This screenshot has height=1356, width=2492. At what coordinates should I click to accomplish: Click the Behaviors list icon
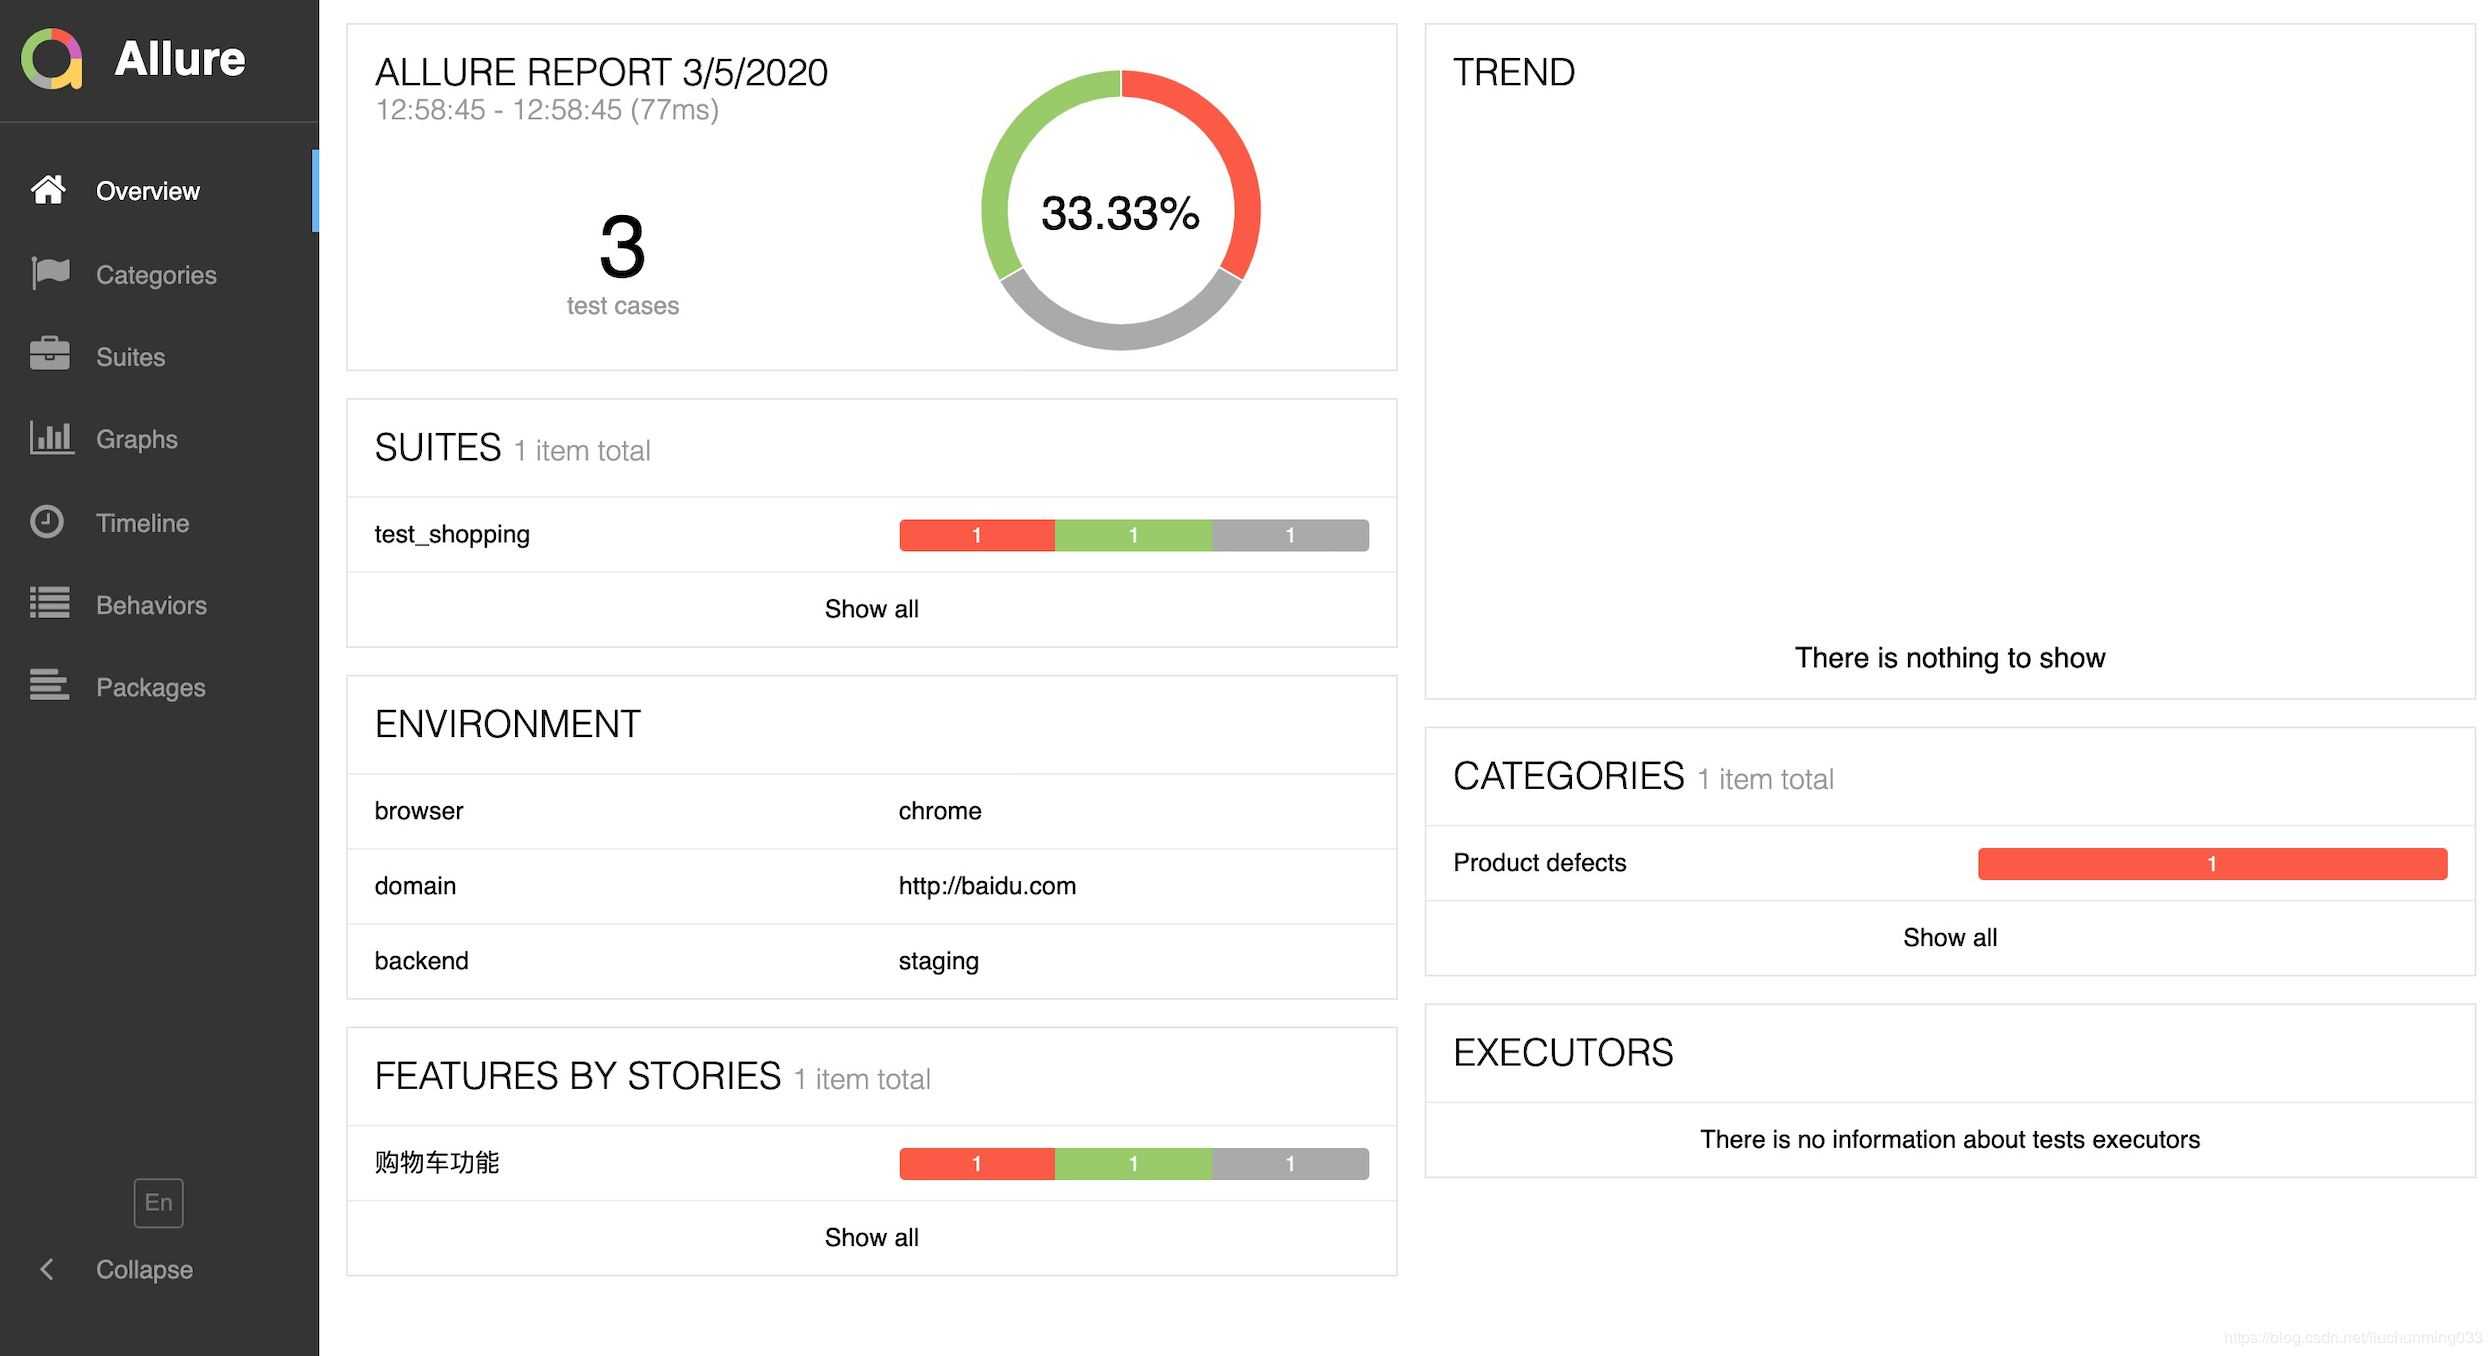[50, 603]
